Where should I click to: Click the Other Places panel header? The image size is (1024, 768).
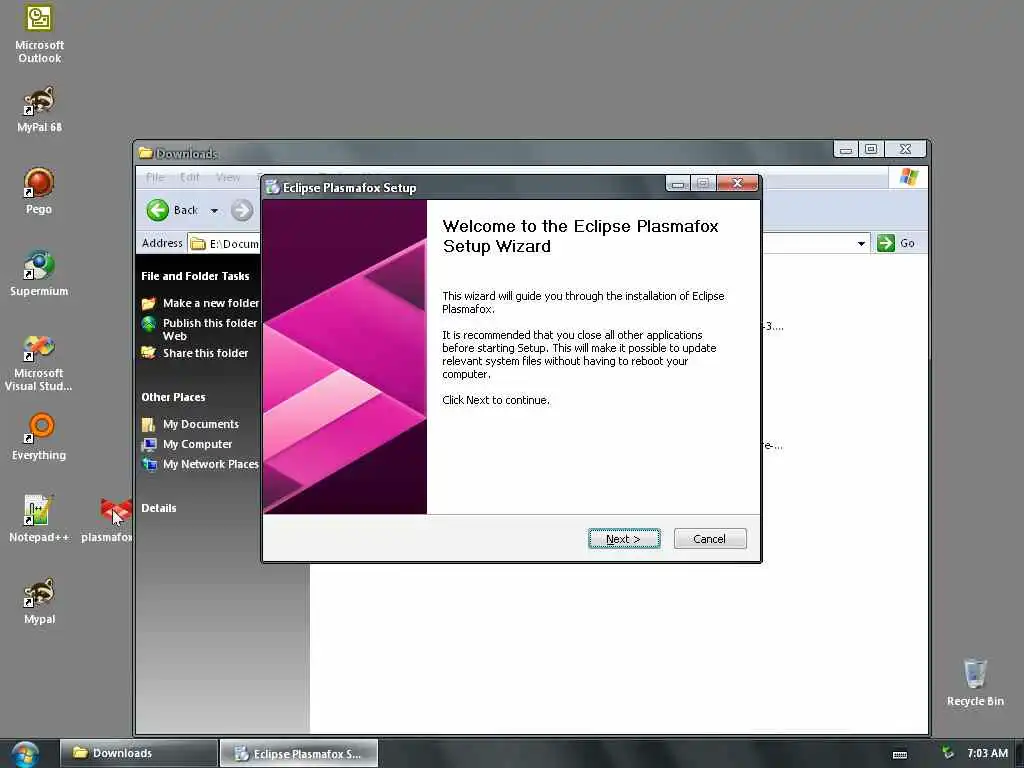(173, 397)
